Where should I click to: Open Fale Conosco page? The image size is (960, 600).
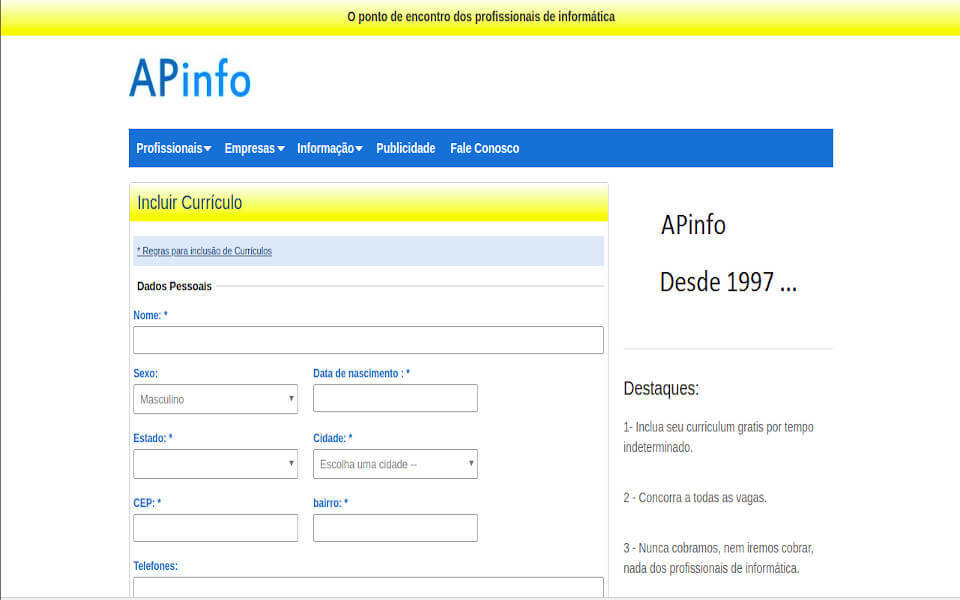(484, 148)
